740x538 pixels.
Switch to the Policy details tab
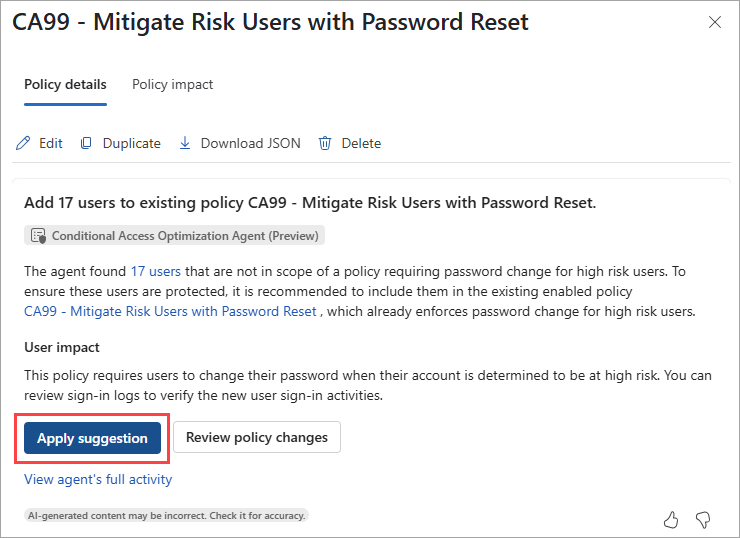tap(65, 84)
